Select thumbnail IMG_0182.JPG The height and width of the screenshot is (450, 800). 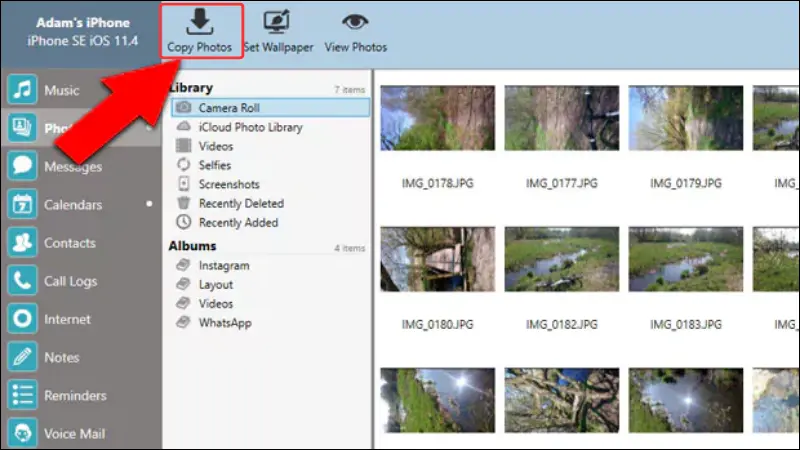(x=562, y=259)
